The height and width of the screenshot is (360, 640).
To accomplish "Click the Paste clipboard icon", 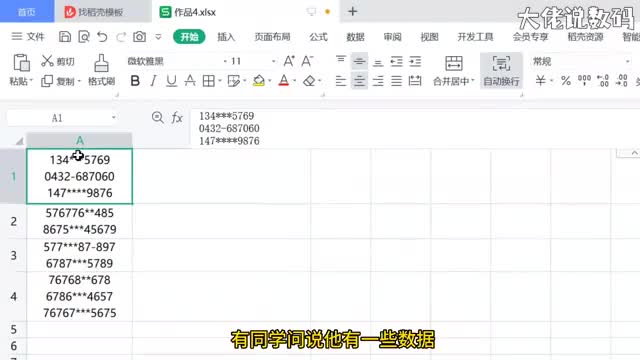I will (21, 62).
